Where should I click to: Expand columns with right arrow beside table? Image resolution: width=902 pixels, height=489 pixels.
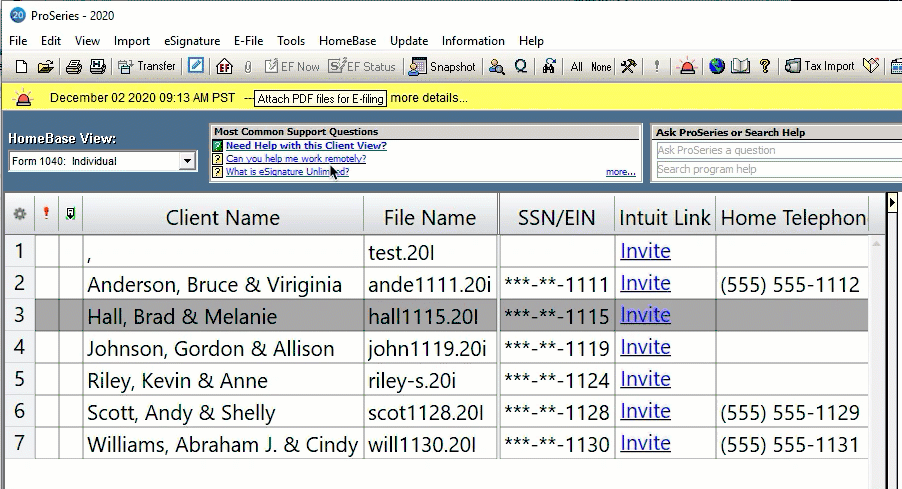(x=892, y=203)
